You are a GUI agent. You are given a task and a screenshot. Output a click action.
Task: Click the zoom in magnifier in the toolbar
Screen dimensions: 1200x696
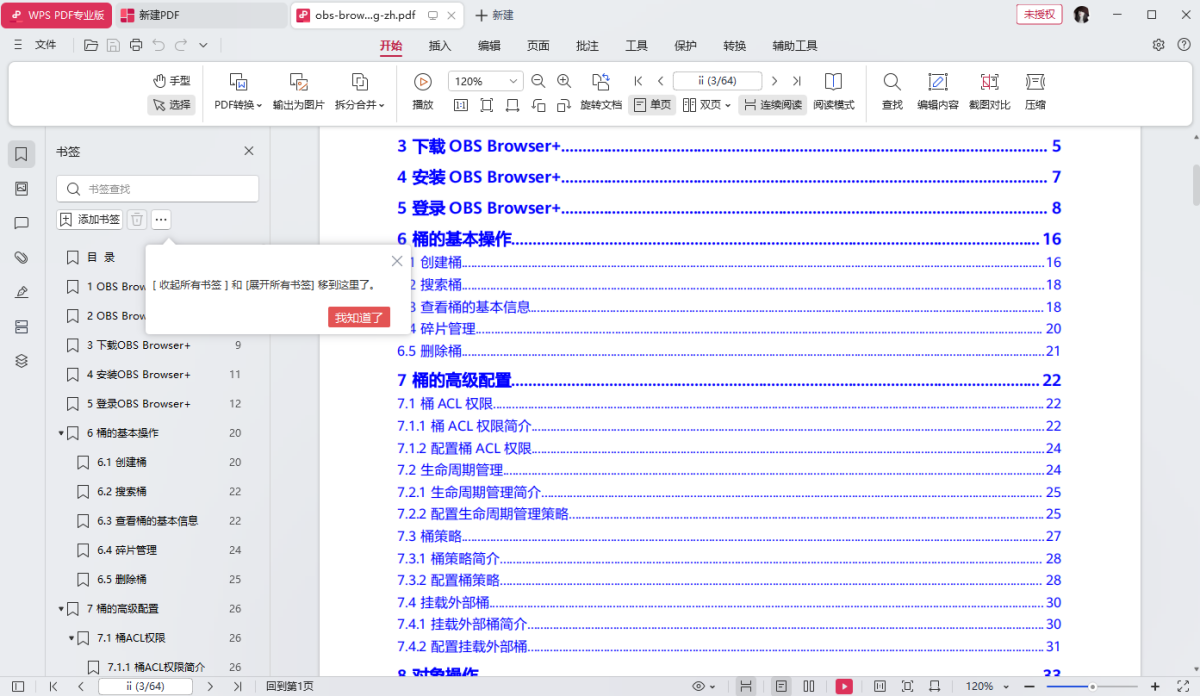click(x=564, y=81)
